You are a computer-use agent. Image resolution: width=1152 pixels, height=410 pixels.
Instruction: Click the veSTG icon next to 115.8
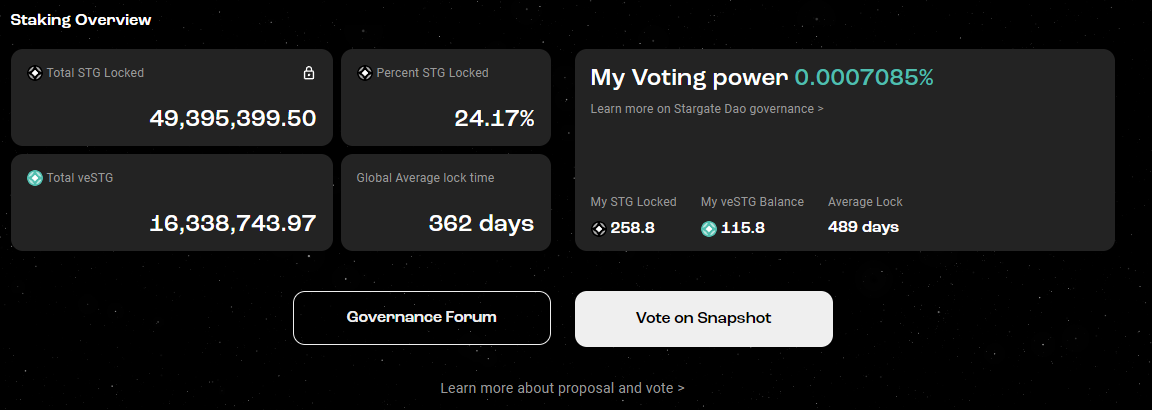pos(709,228)
